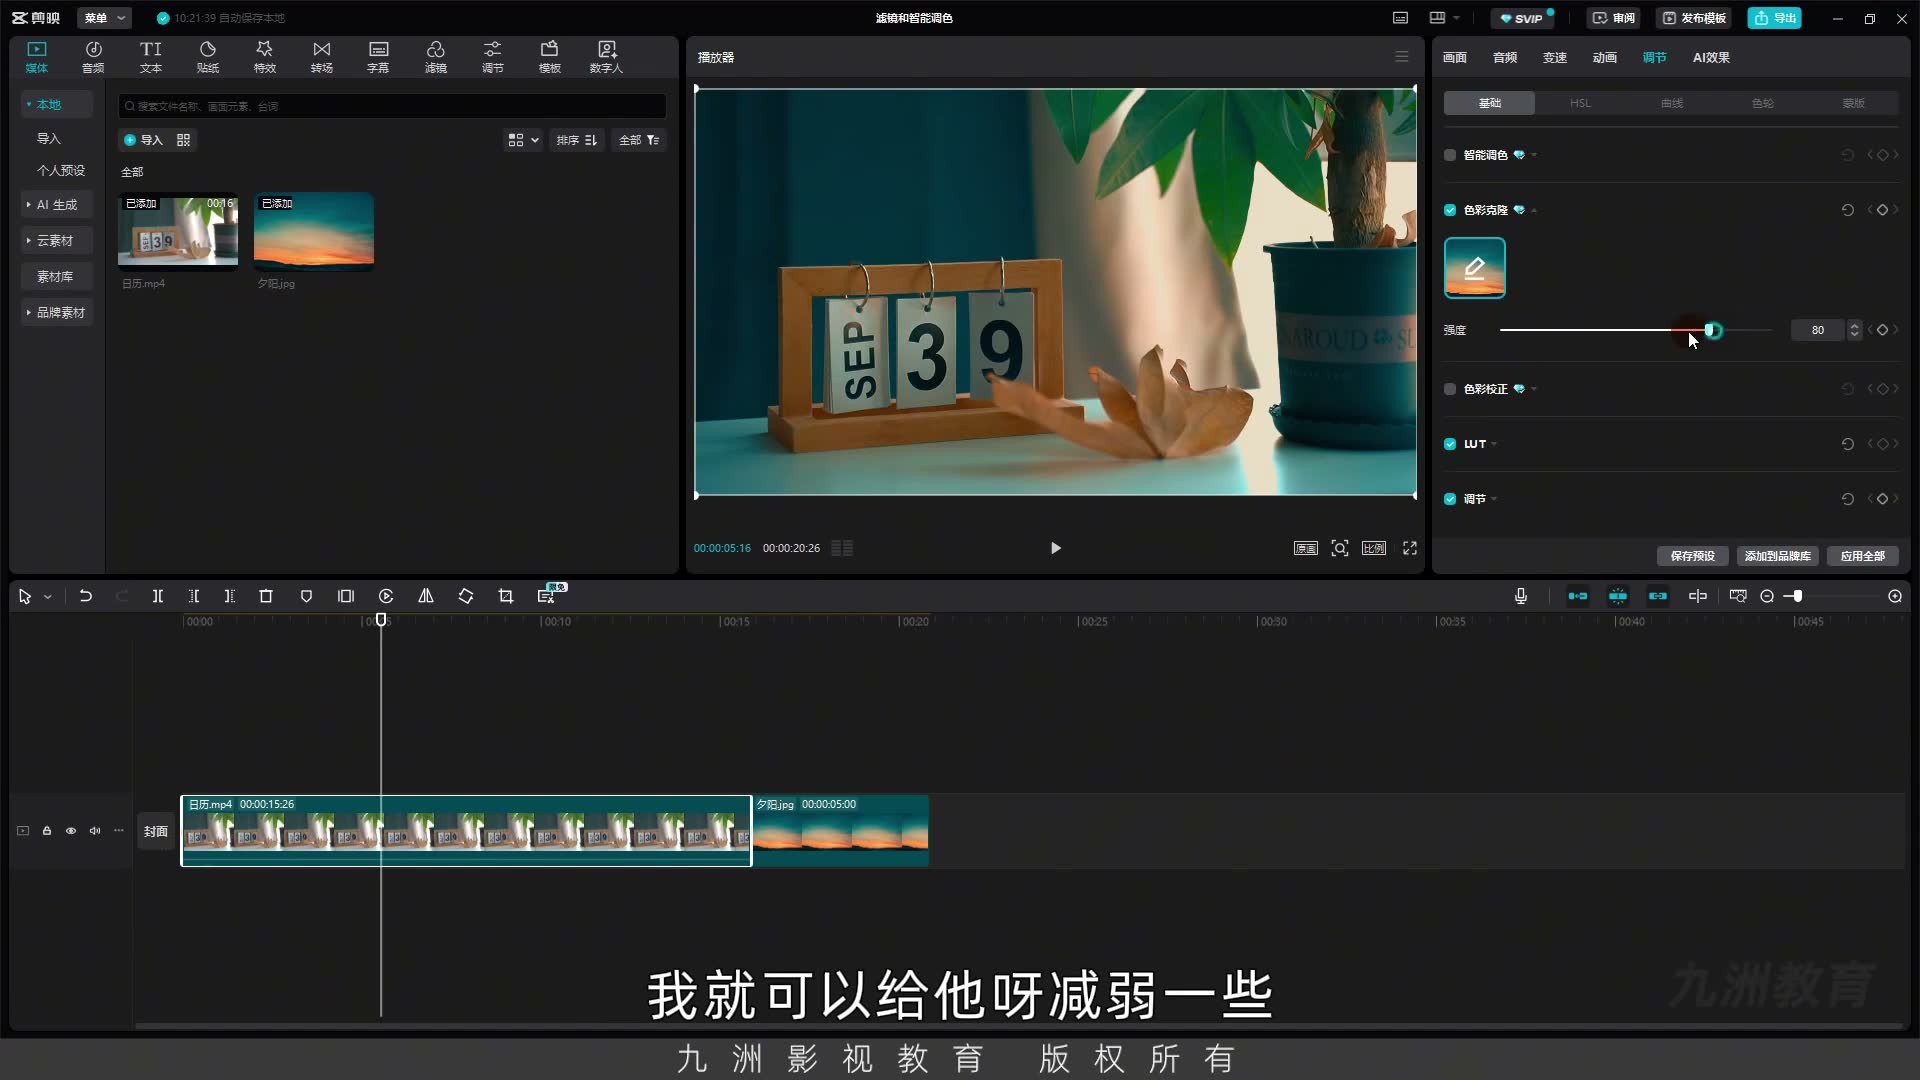
Task: Toggle track visibility eye icon
Action: 71,831
